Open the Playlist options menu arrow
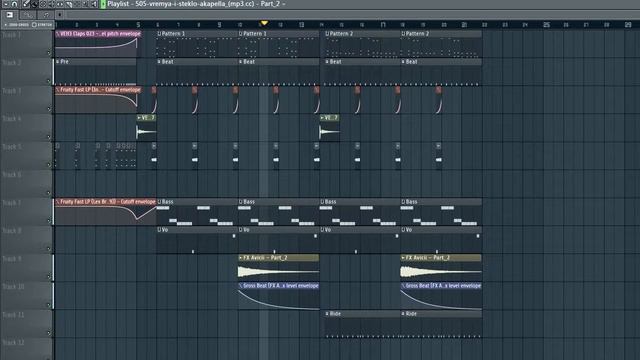 pyautogui.click(x=6, y=4)
